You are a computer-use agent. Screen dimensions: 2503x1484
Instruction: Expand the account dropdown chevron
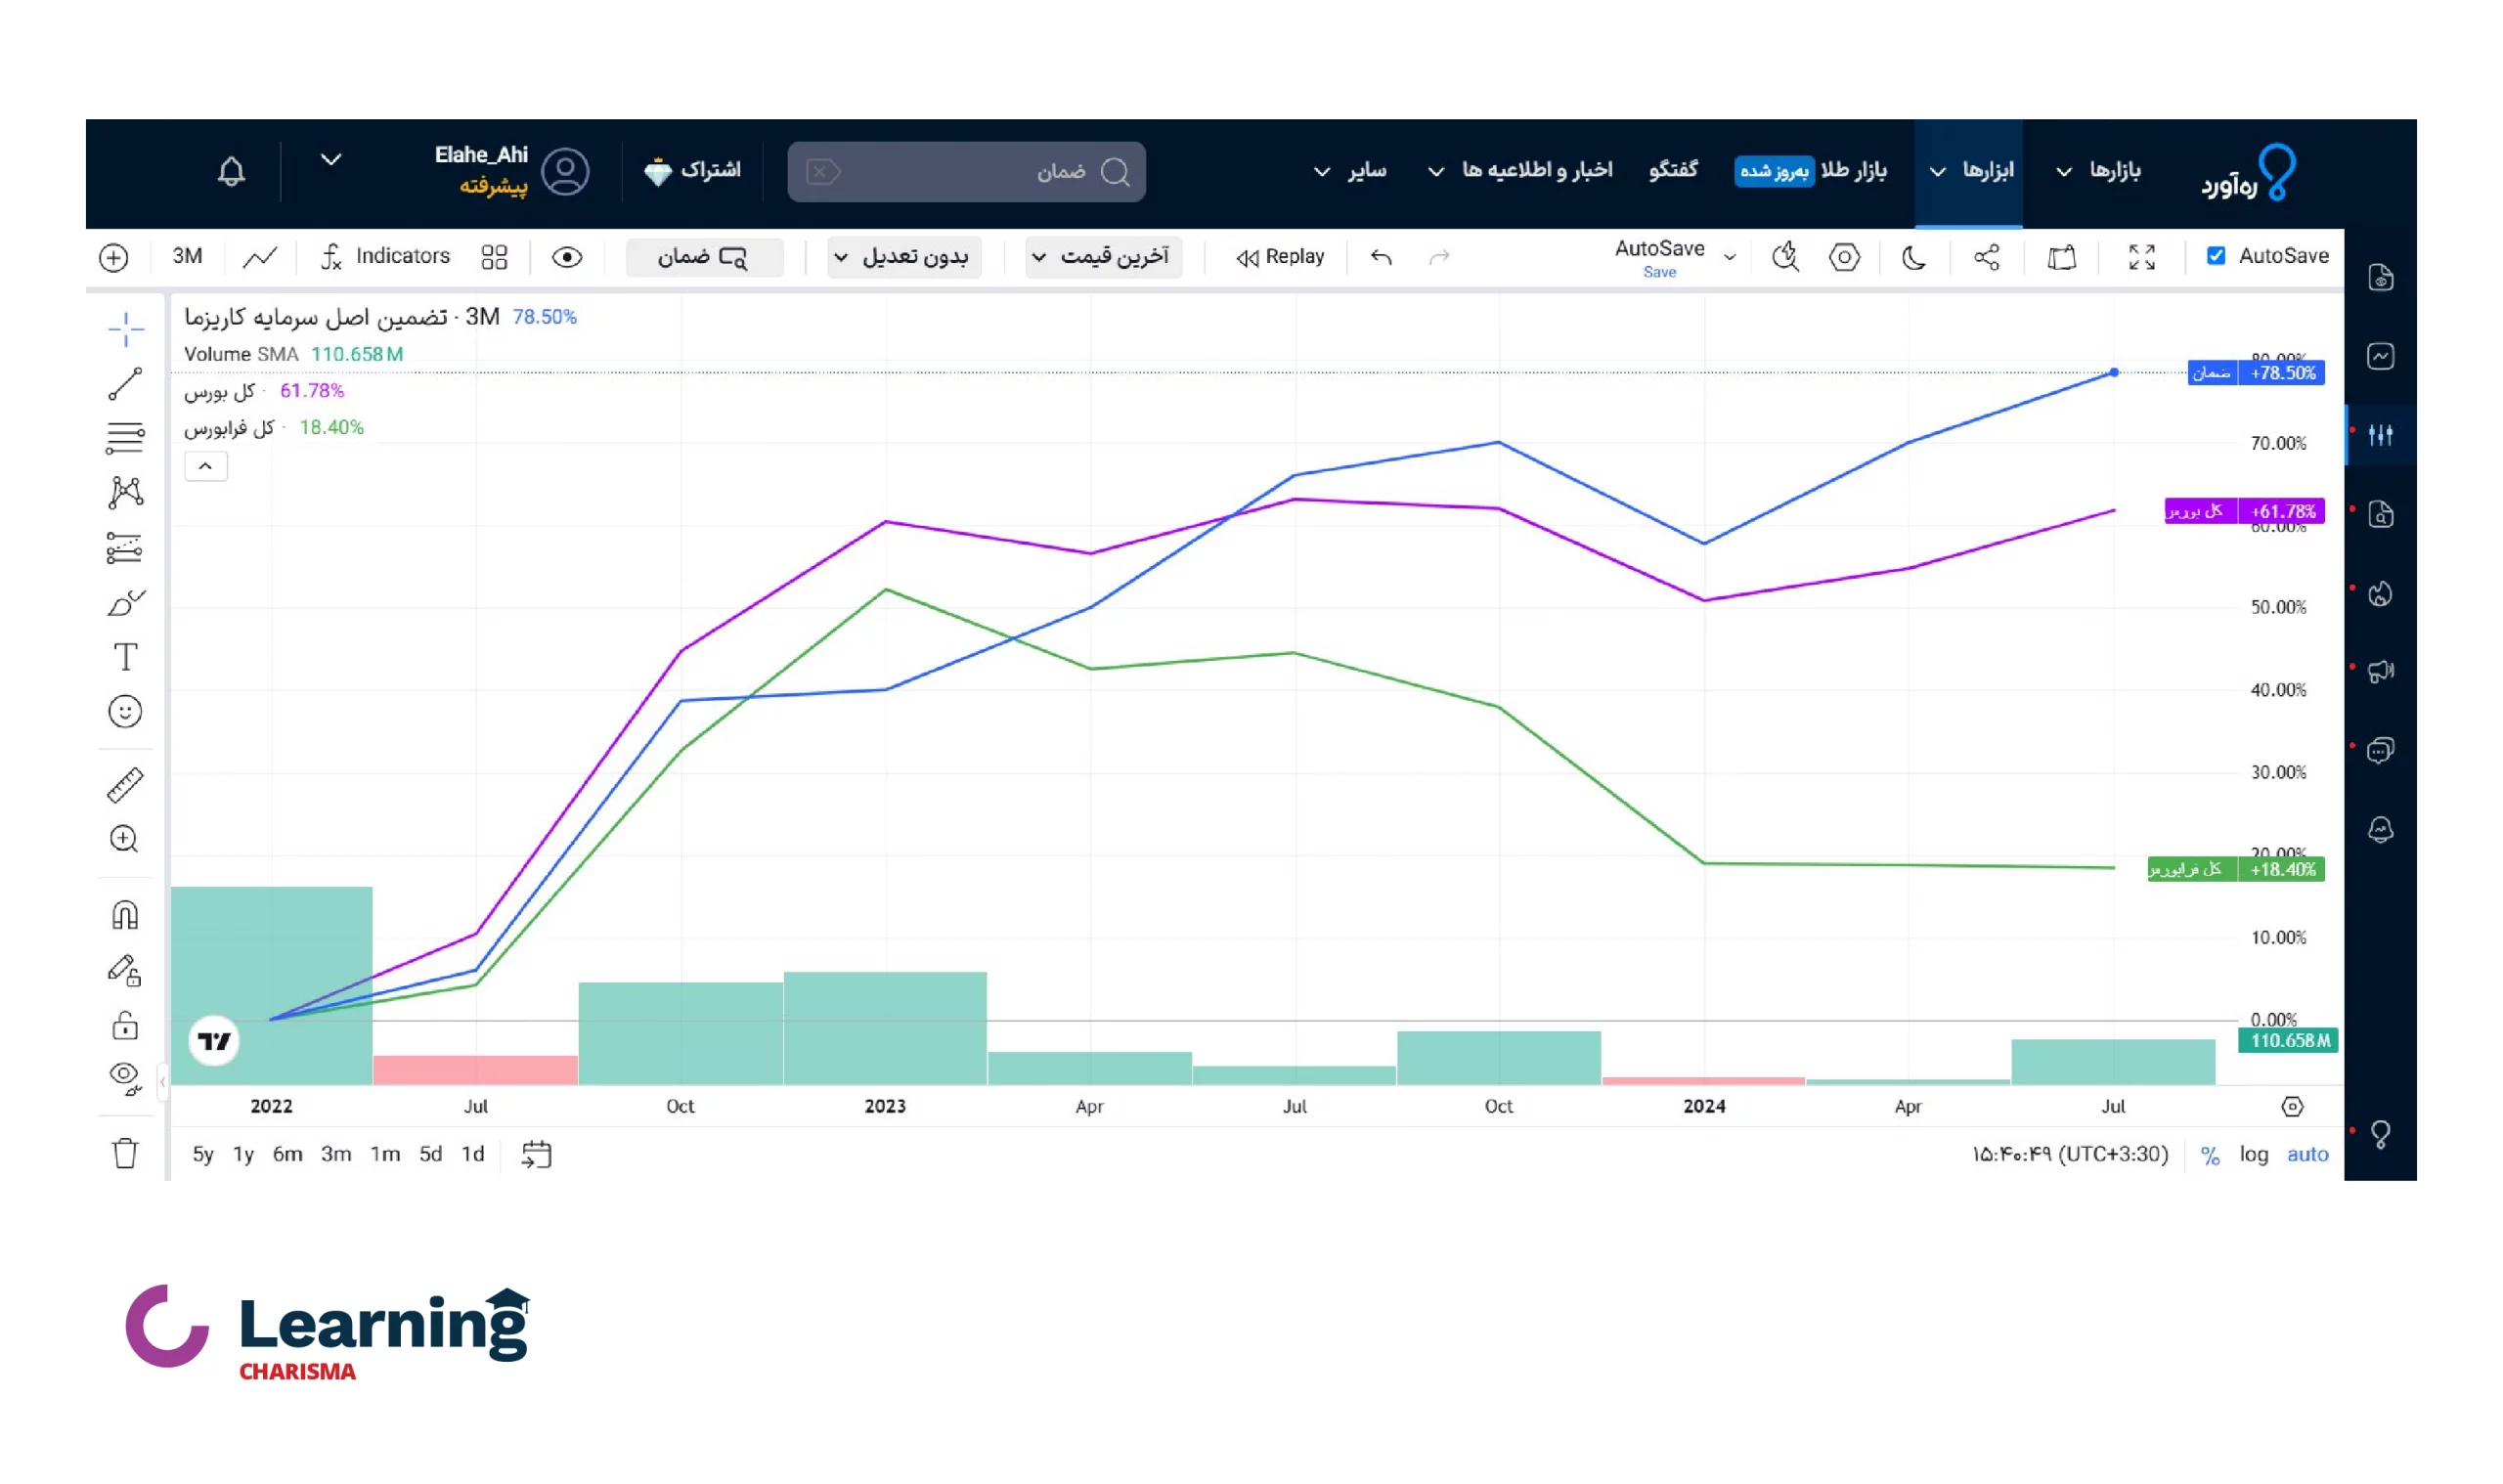(331, 159)
